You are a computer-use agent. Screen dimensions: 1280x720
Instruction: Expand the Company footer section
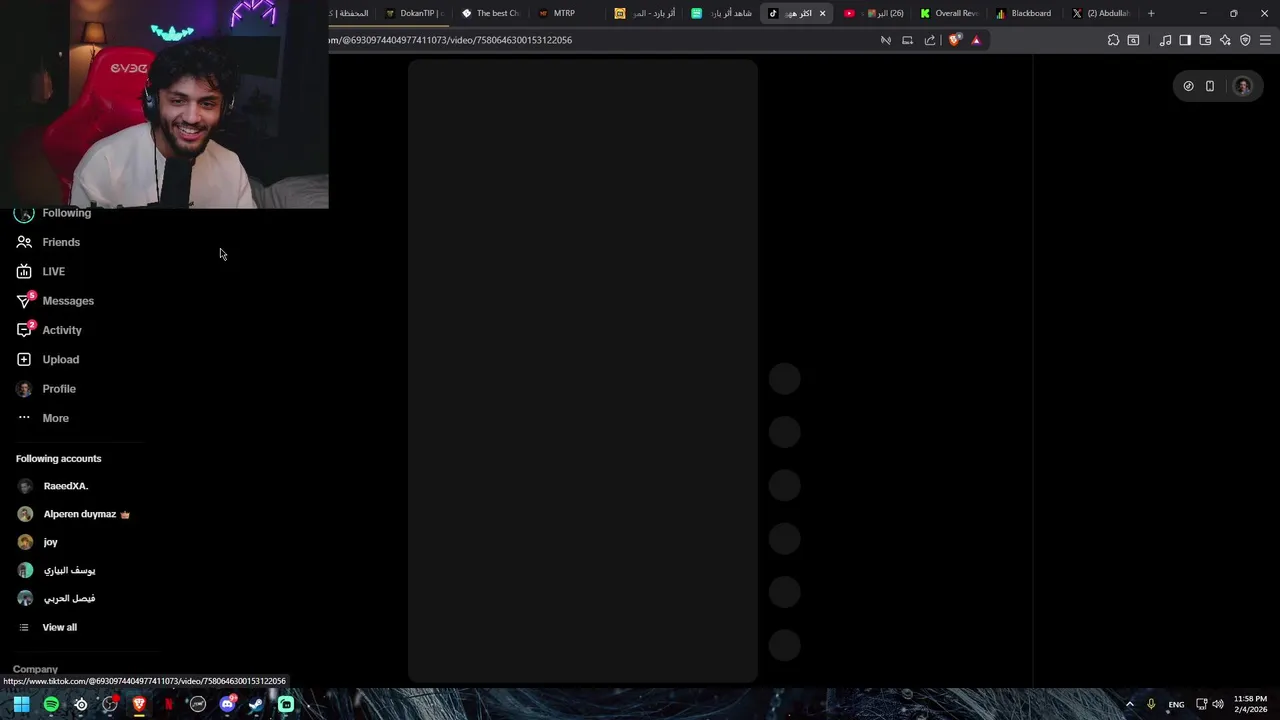point(35,669)
